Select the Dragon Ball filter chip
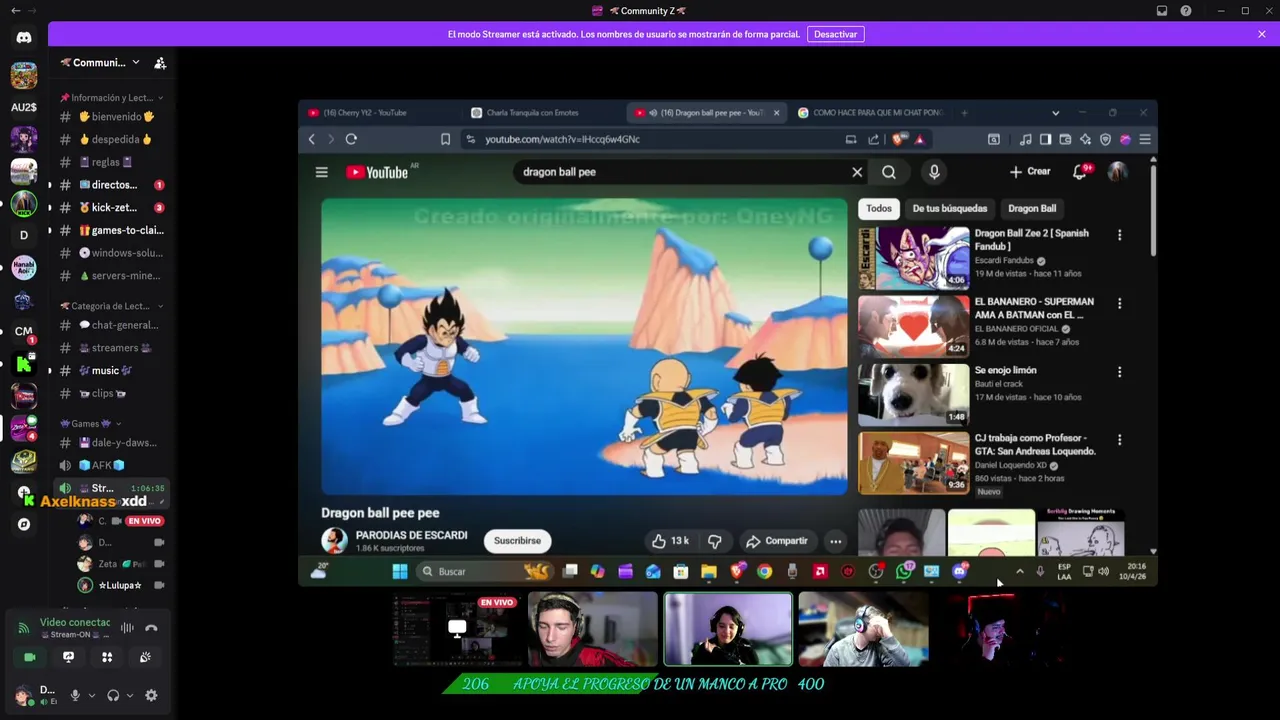Image resolution: width=1280 pixels, height=720 pixels. [x=1032, y=208]
